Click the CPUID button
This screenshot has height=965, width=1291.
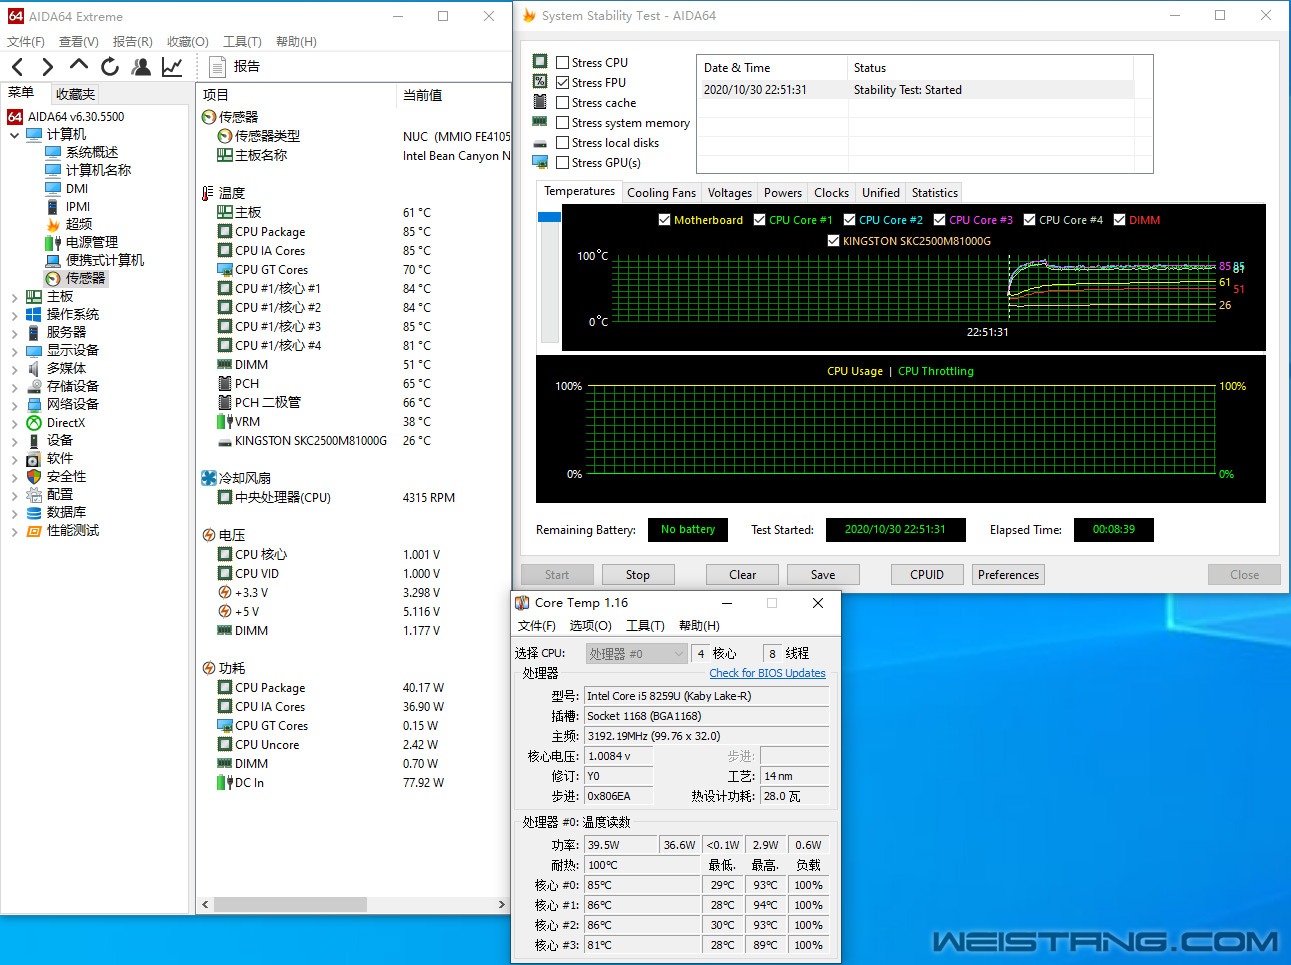[x=927, y=575]
